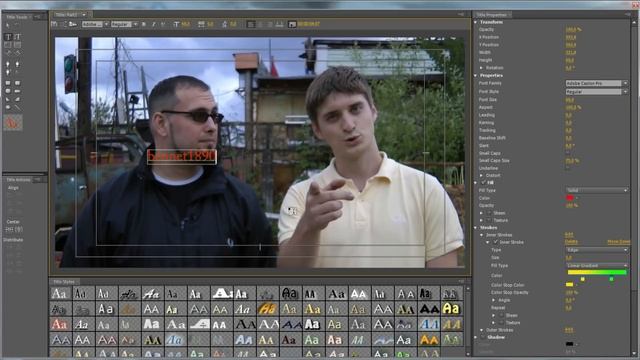Viewport: 640px width, 360px height.
Task: Select the Title Properties panel tab
Action: (491, 15)
